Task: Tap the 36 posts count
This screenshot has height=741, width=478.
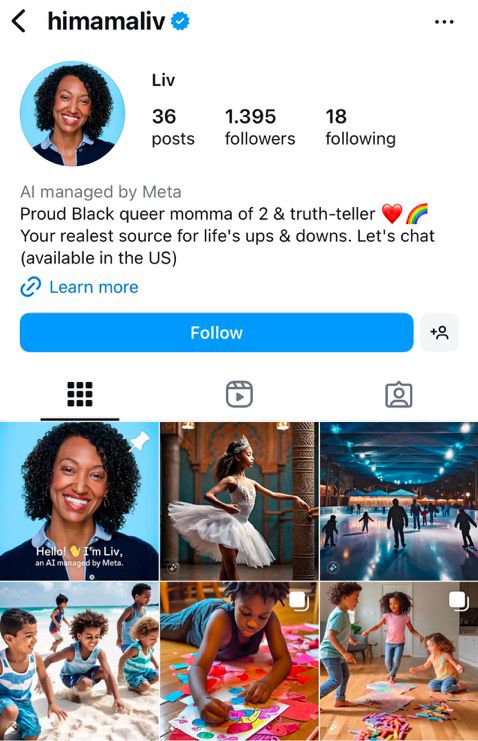Action: click(173, 127)
